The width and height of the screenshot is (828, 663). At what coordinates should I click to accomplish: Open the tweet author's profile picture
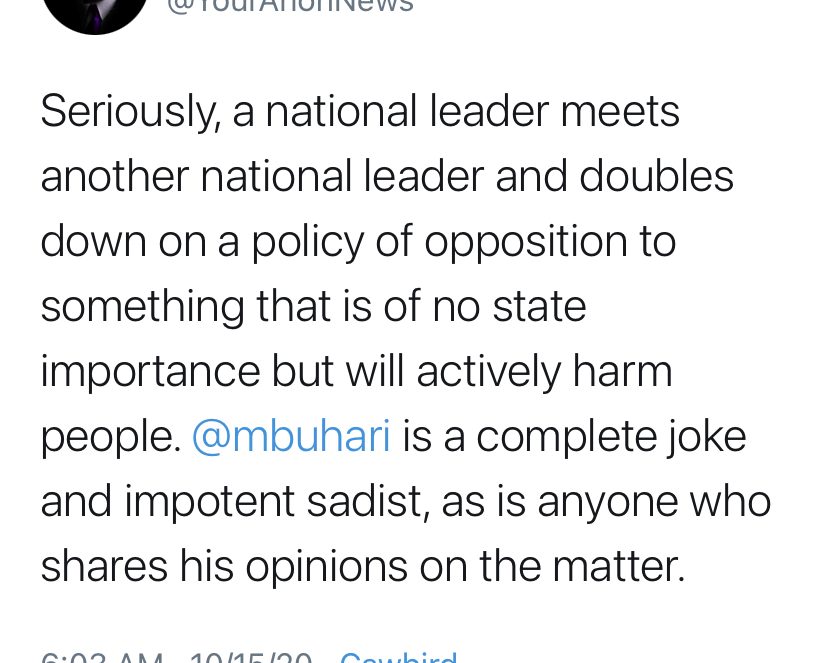(x=96, y=13)
